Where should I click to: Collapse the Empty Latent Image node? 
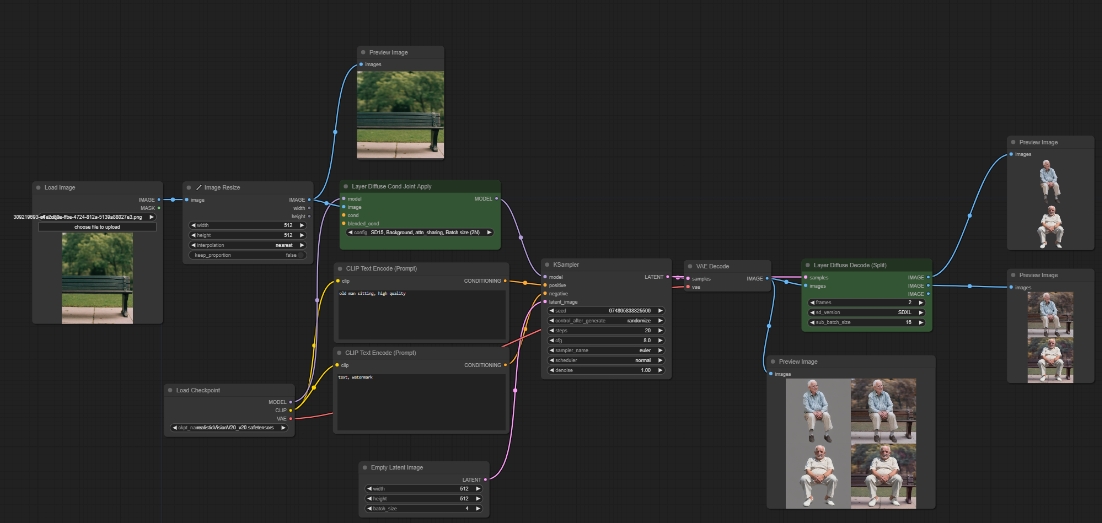(364, 467)
